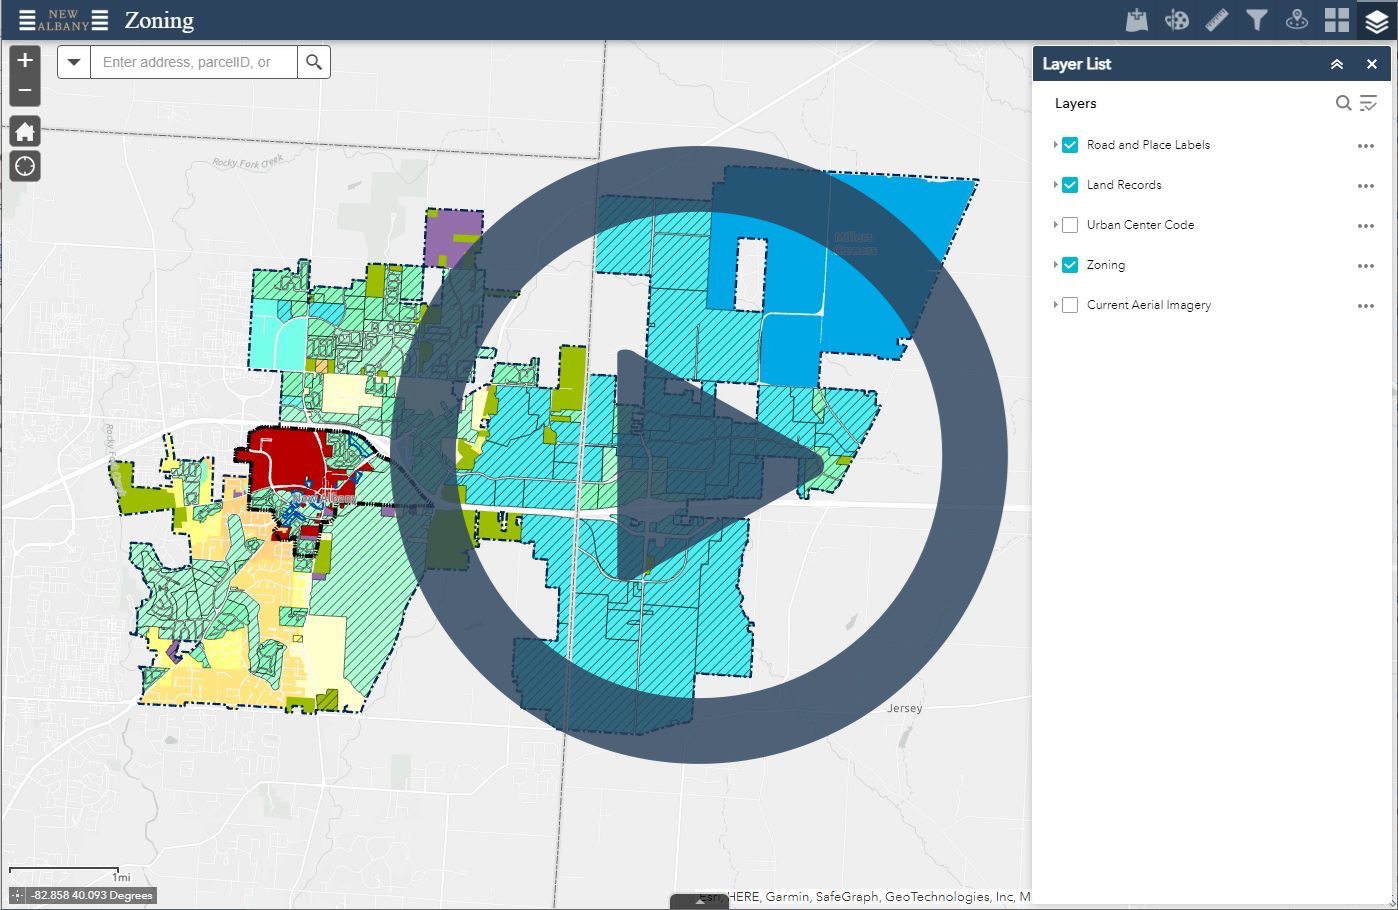The width and height of the screenshot is (1398, 910).
Task: Open Current Aerial Imagery options menu
Action: (x=1366, y=306)
